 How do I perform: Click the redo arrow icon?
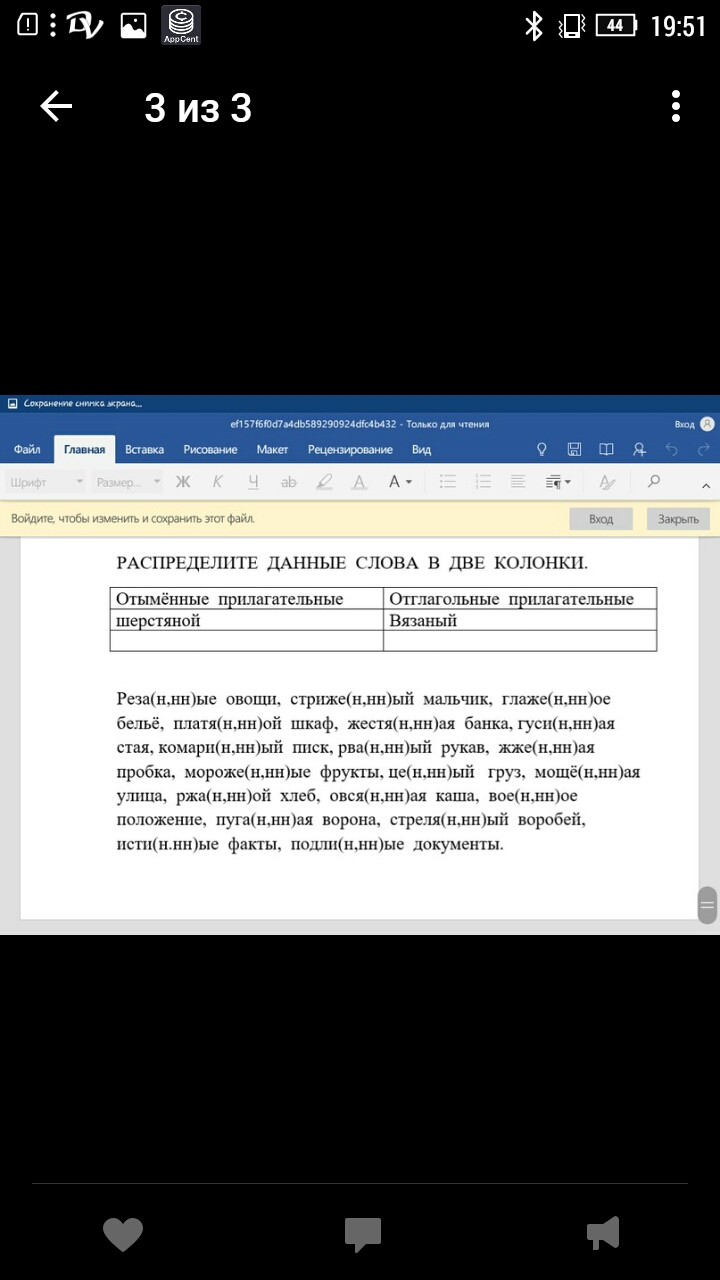704,450
